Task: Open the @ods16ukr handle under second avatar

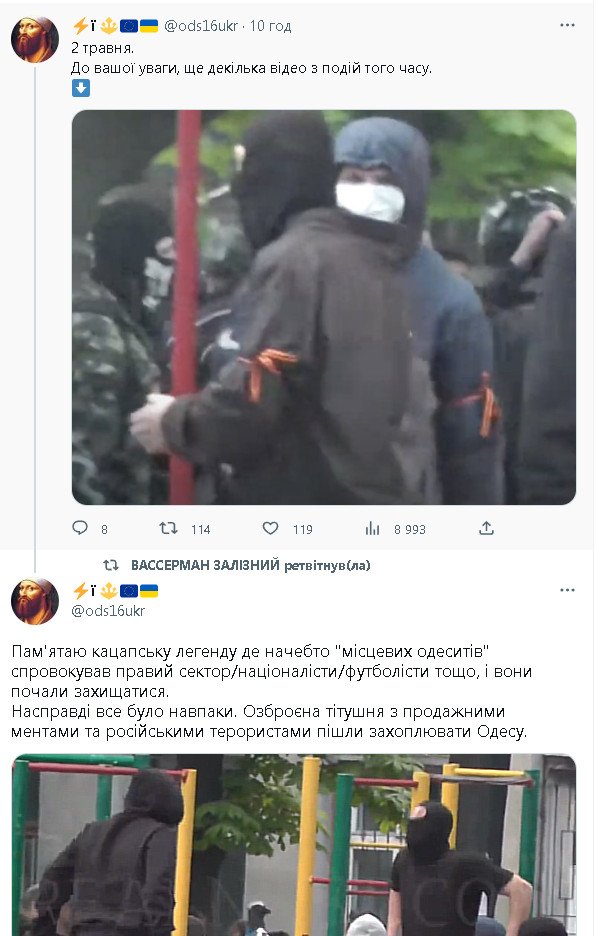Action: pos(108,611)
